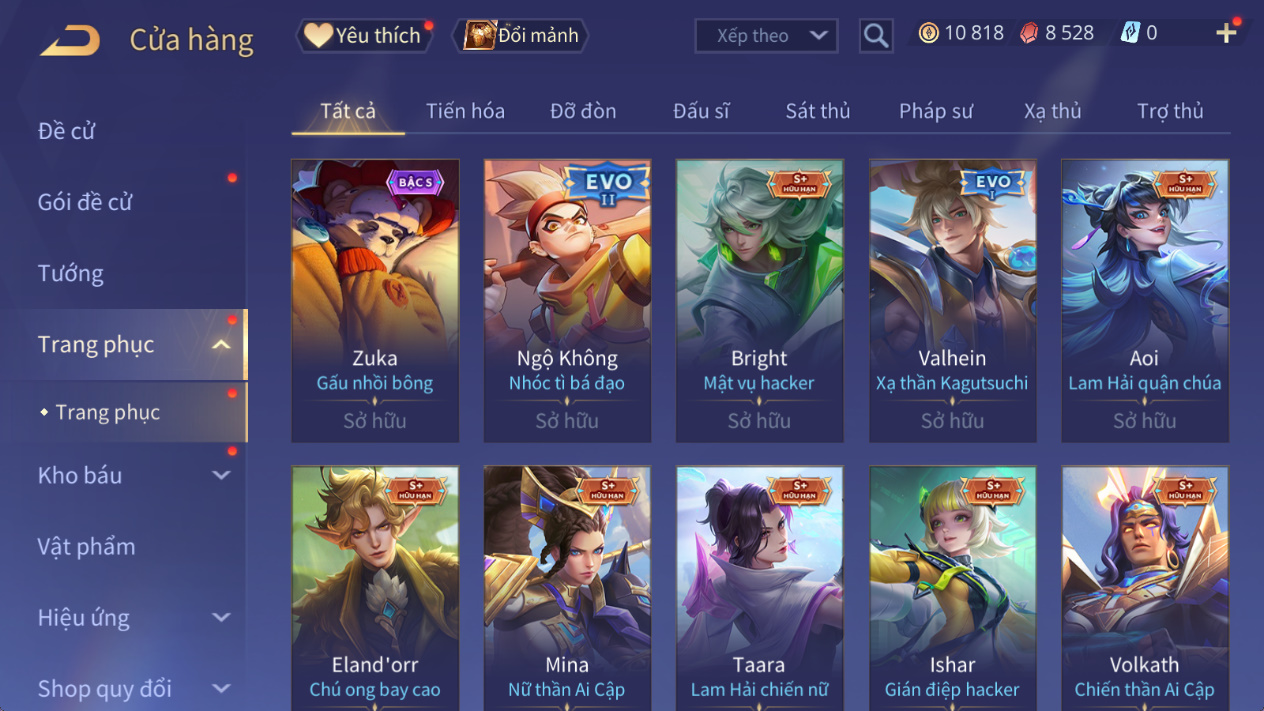The image size is (1264, 711).
Task: Expand the Hiệu ứng sidebar section
Action: coord(222,618)
